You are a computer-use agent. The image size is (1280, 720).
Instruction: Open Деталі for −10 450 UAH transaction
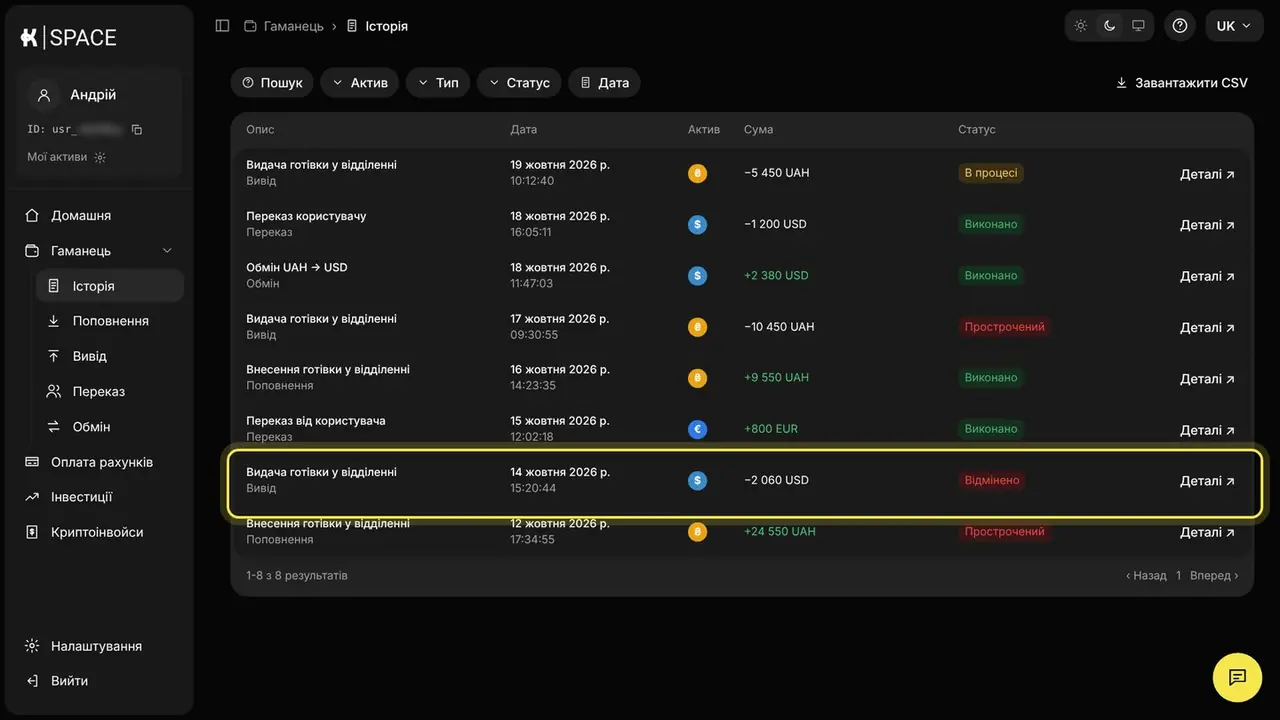pos(1207,328)
